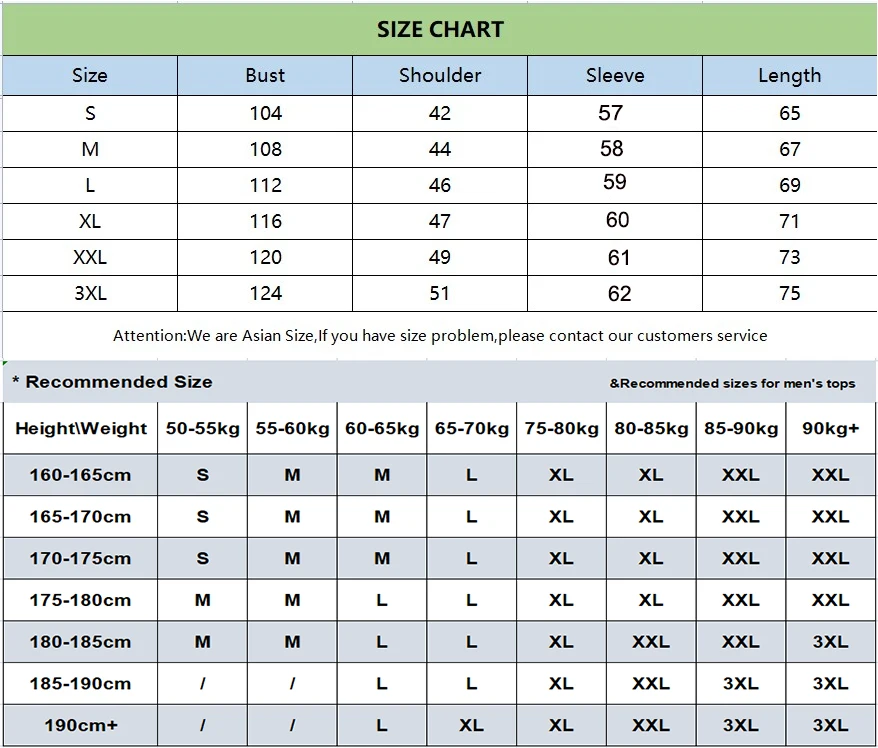
Task: Select the 85-90kg weight column header
Action: pos(741,429)
